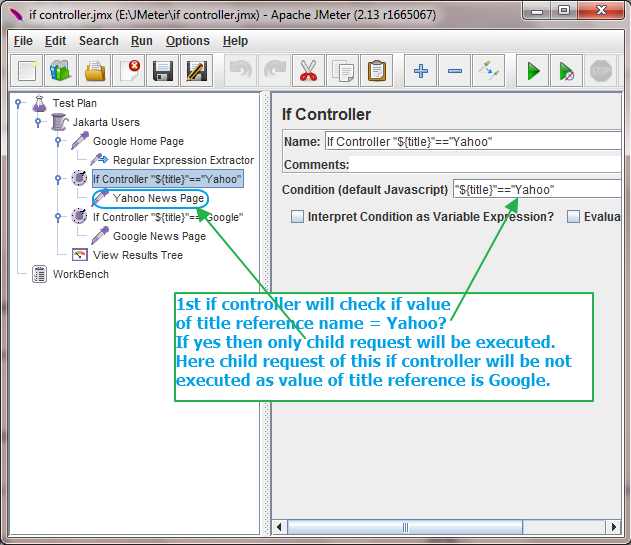This screenshot has height=545, width=631.
Task: Click the New test plan toolbar icon
Action: click(27, 71)
